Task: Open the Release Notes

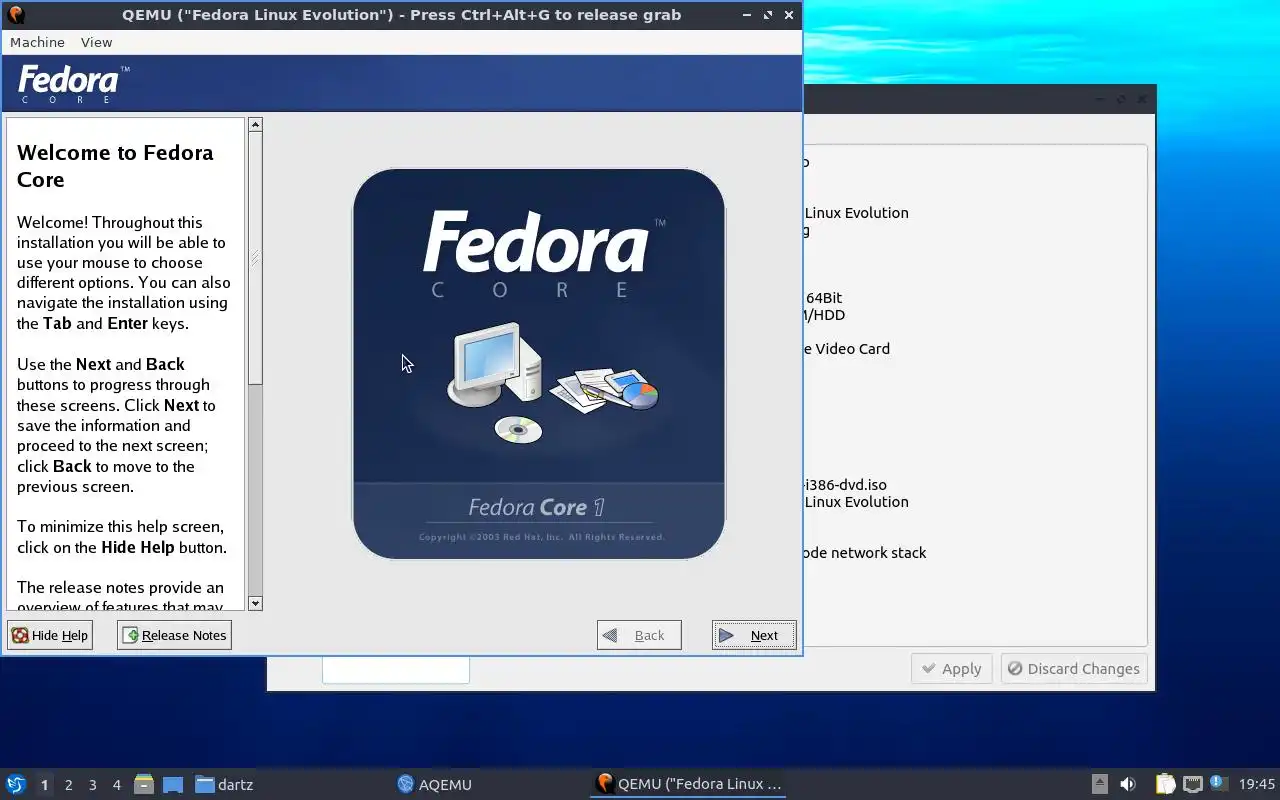Action: [x=174, y=635]
